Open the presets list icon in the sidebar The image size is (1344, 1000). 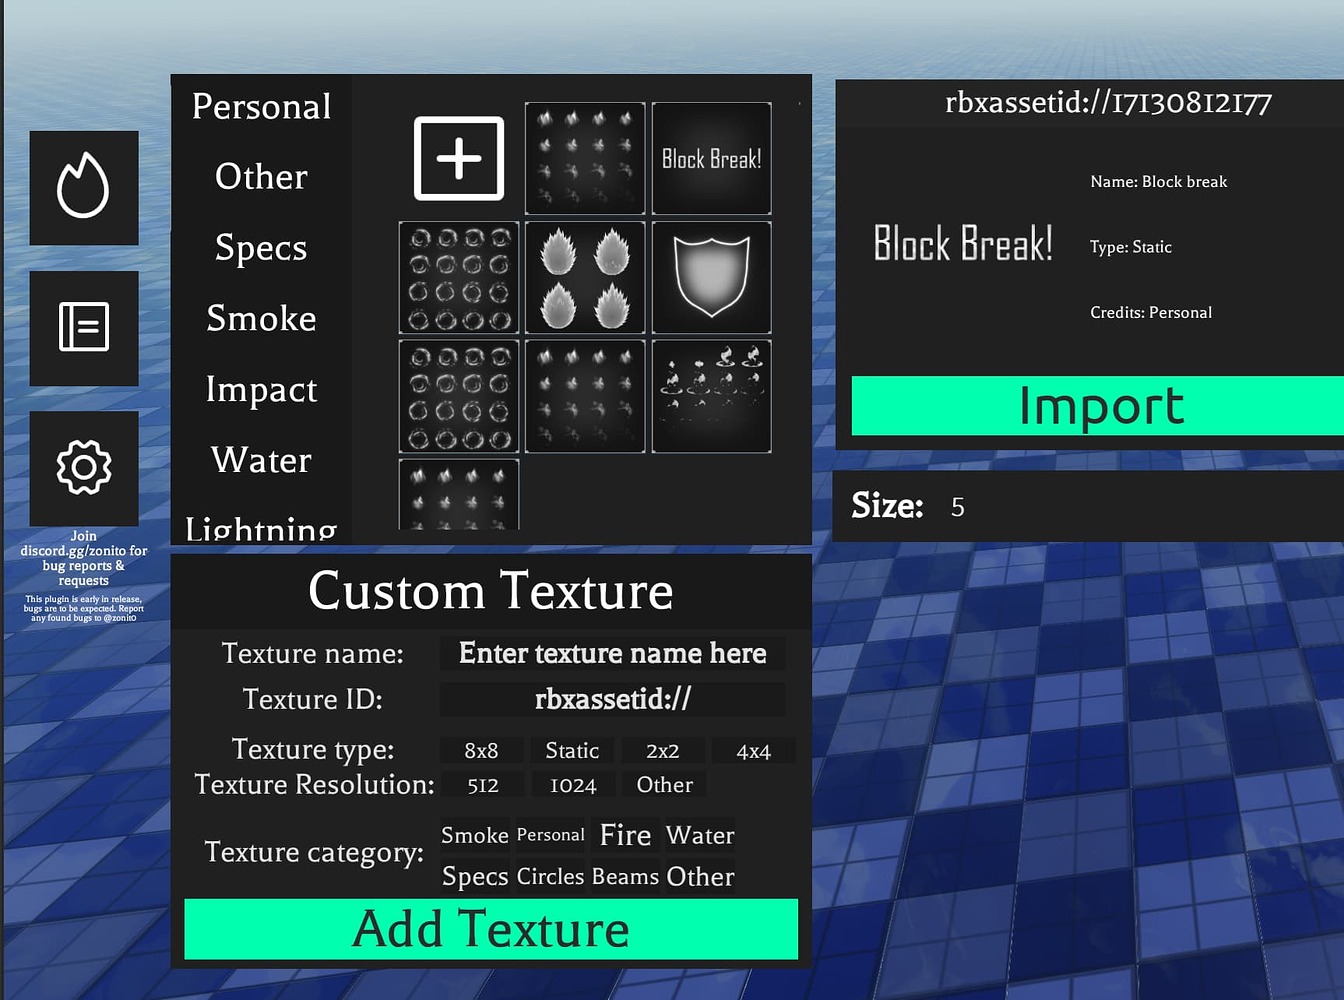pyautogui.click(x=84, y=328)
